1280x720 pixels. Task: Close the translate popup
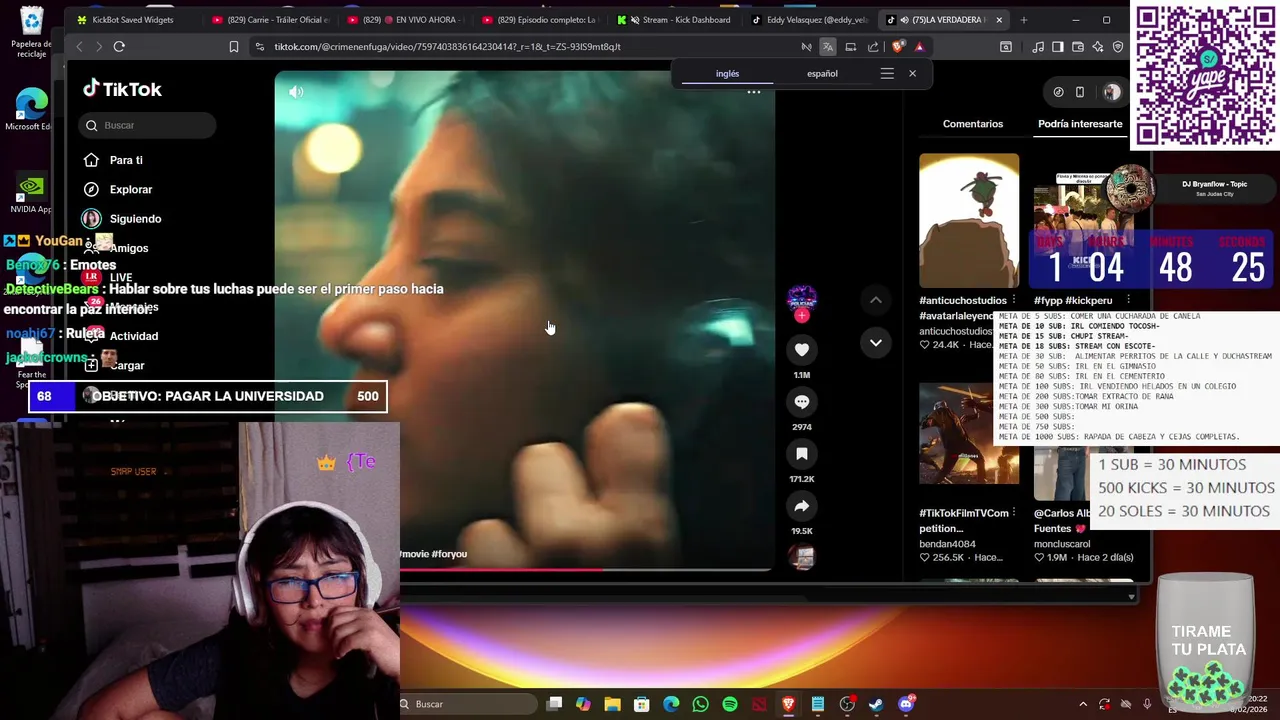pos(912,74)
